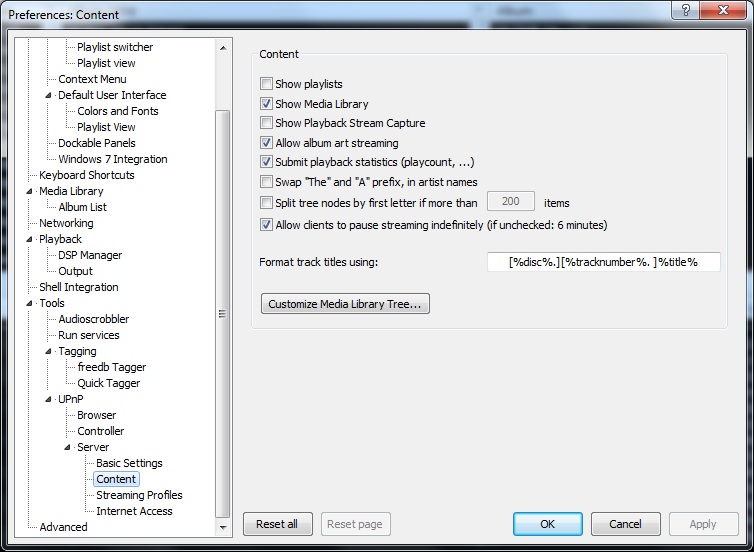Collapse the Media Library tree branch
Screen dimensions: 754x552
tap(30, 192)
